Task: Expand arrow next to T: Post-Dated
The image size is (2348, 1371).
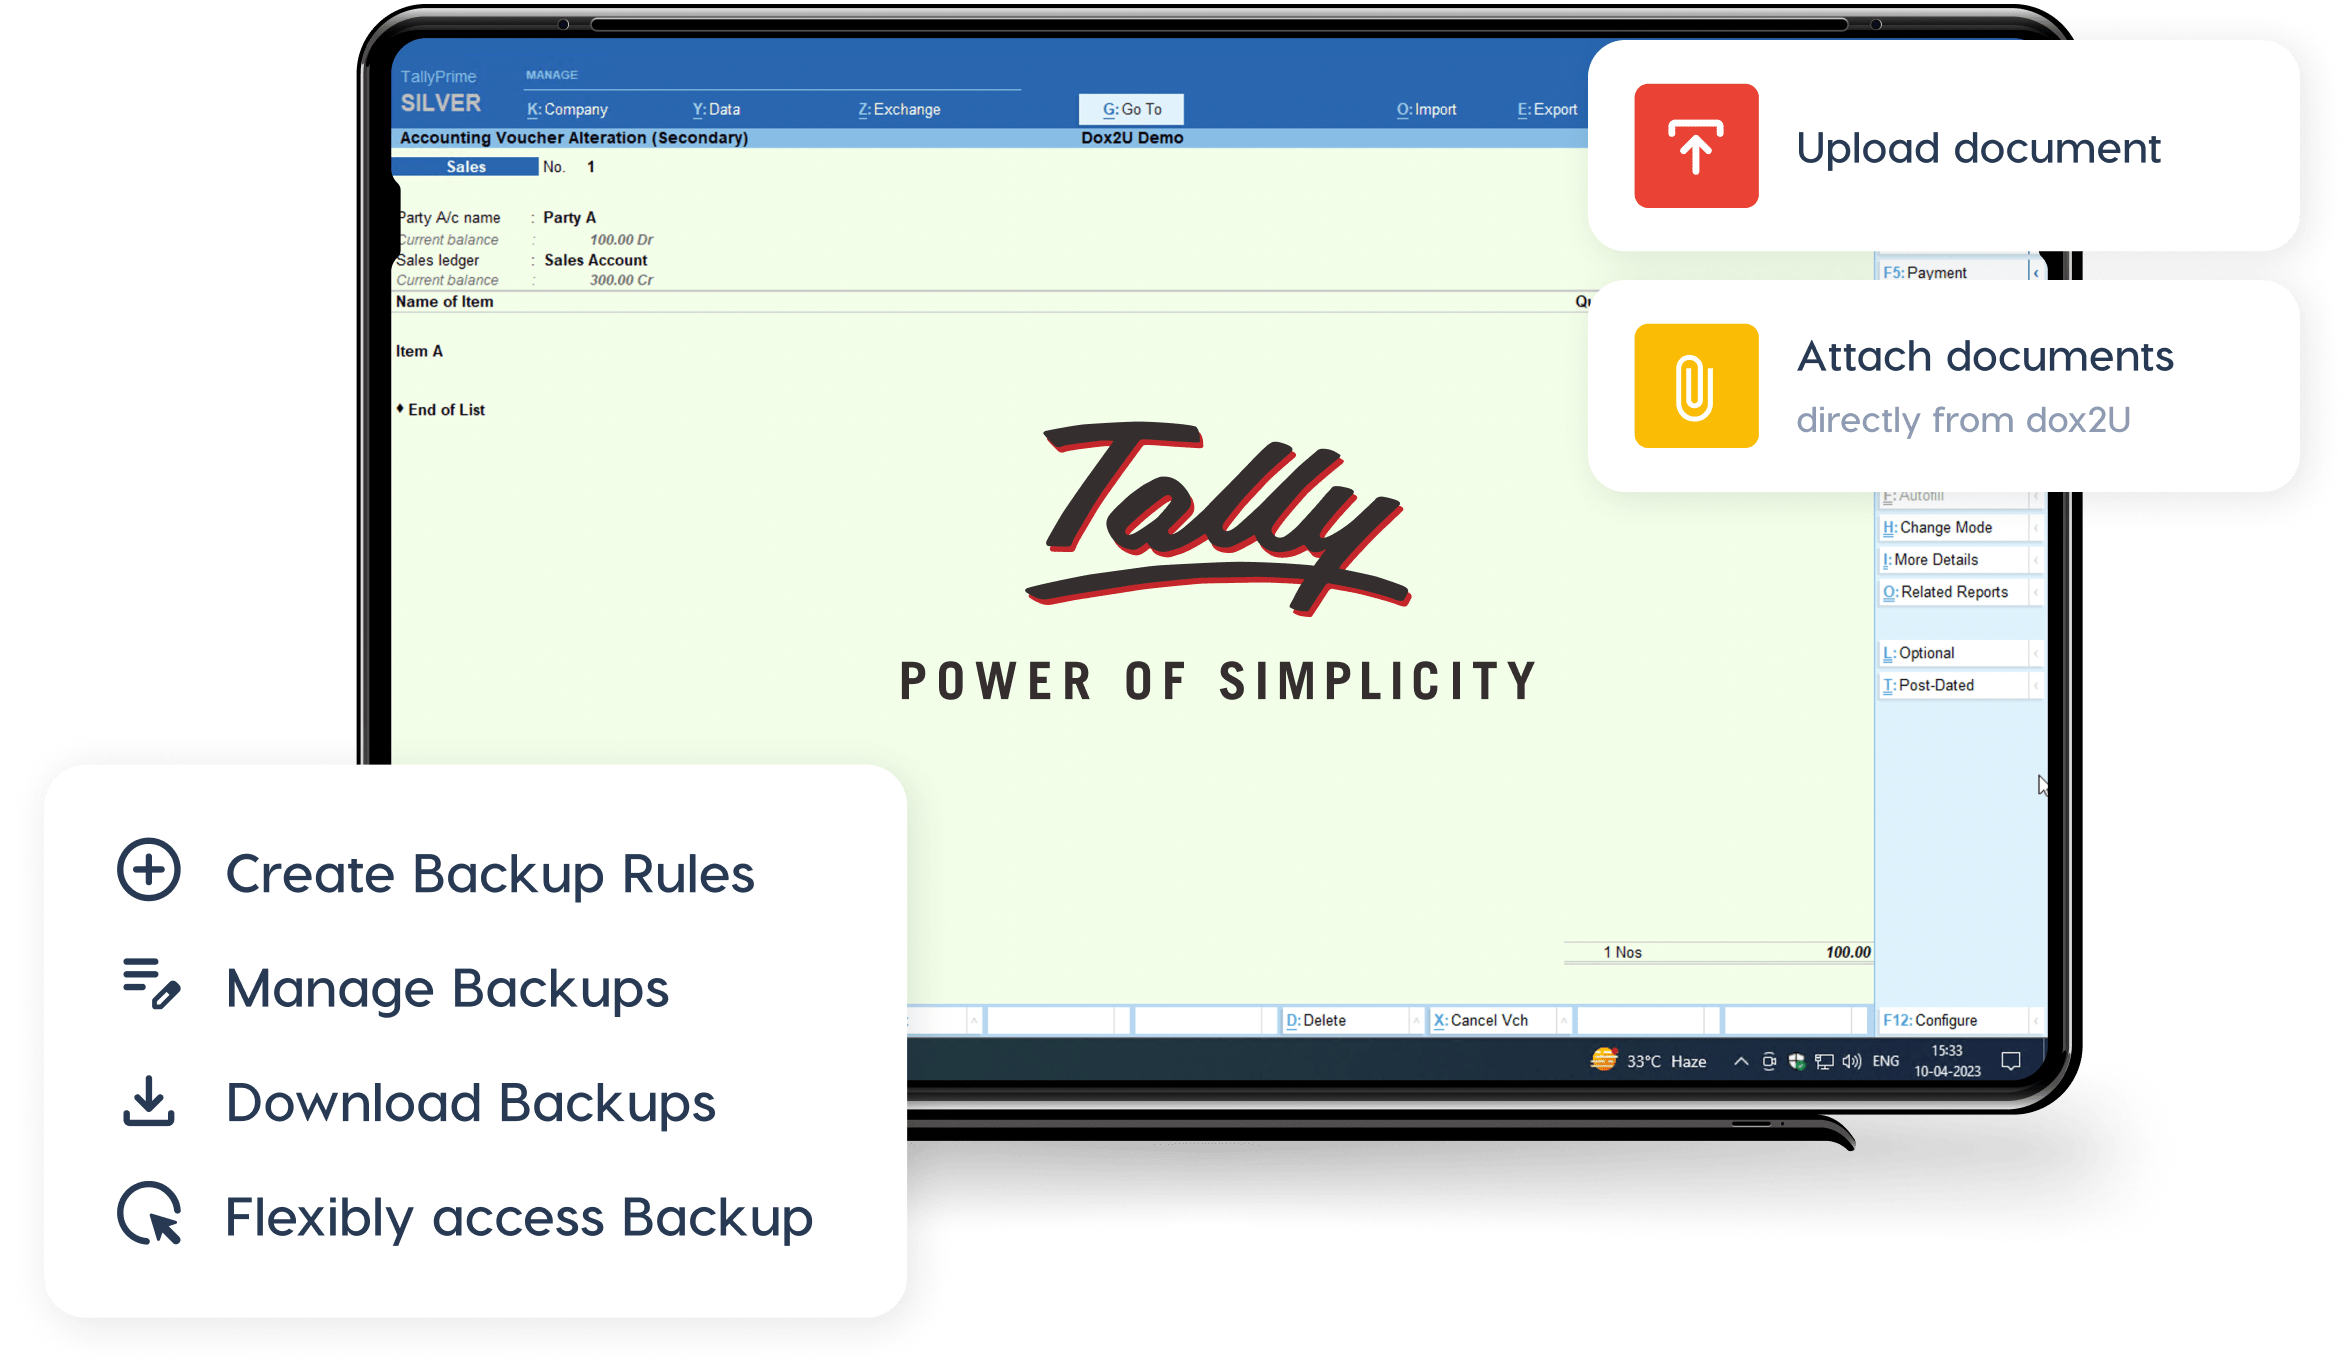Action: (2035, 685)
